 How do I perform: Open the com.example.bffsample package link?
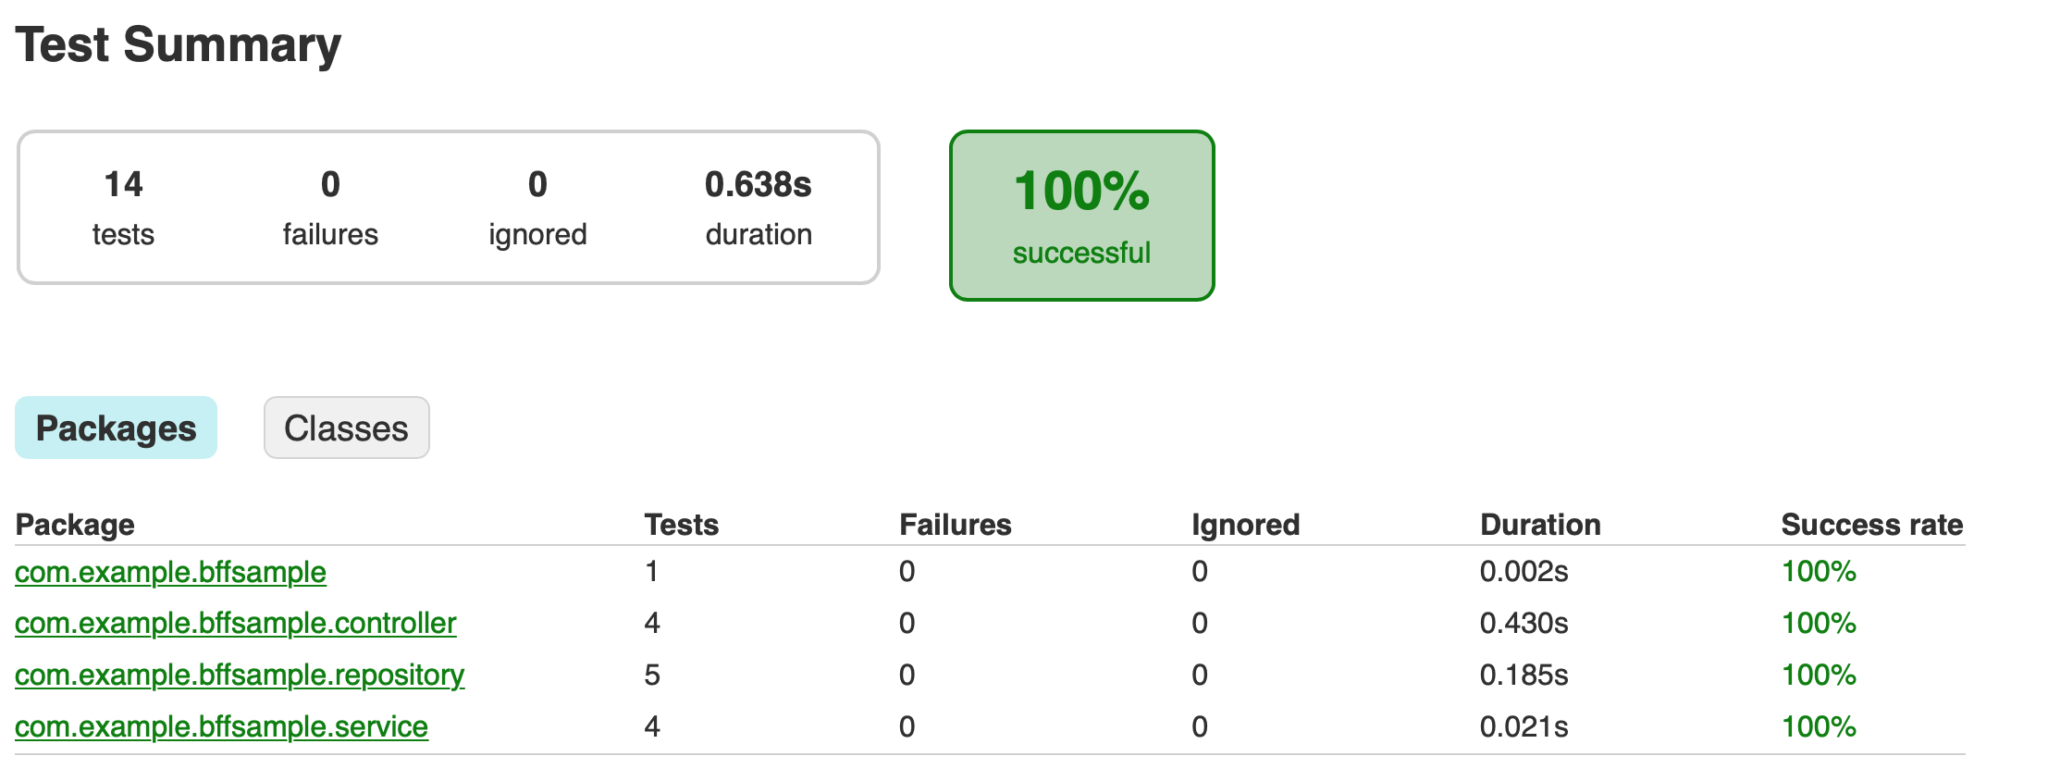[170, 572]
